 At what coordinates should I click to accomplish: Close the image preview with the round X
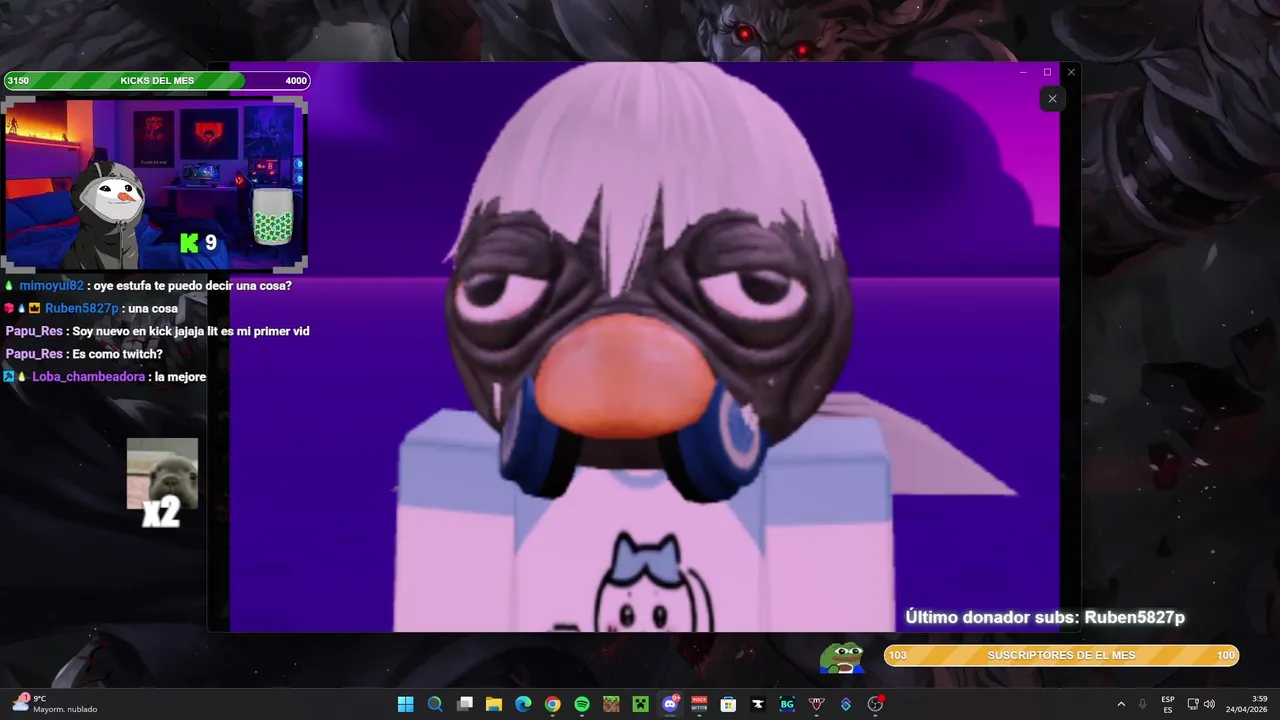tap(1052, 98)
